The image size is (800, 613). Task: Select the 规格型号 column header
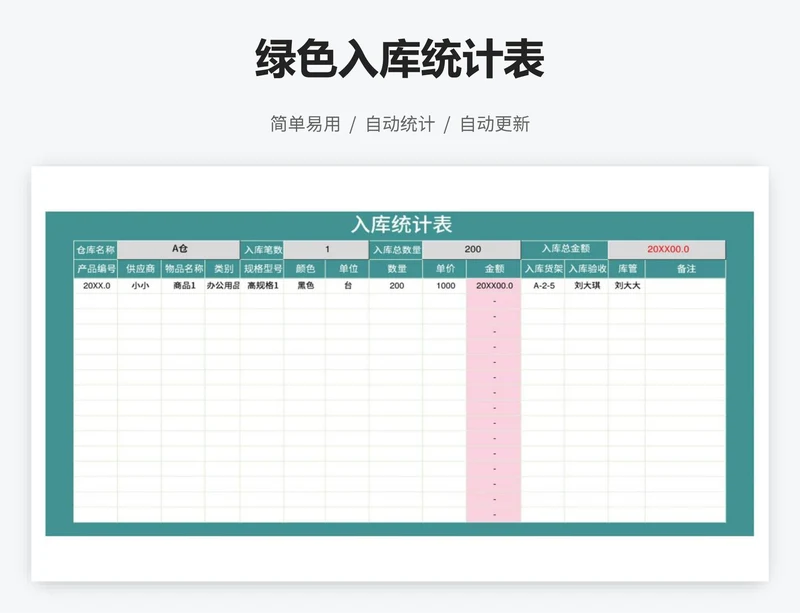click(262, 268)
